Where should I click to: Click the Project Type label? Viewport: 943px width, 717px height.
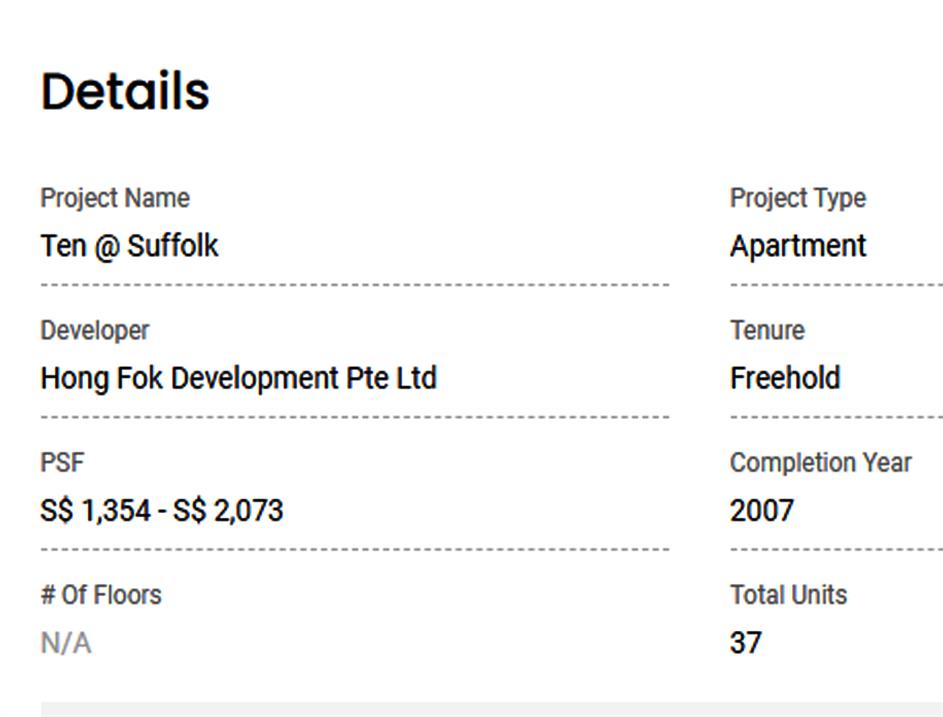[798, 198]
